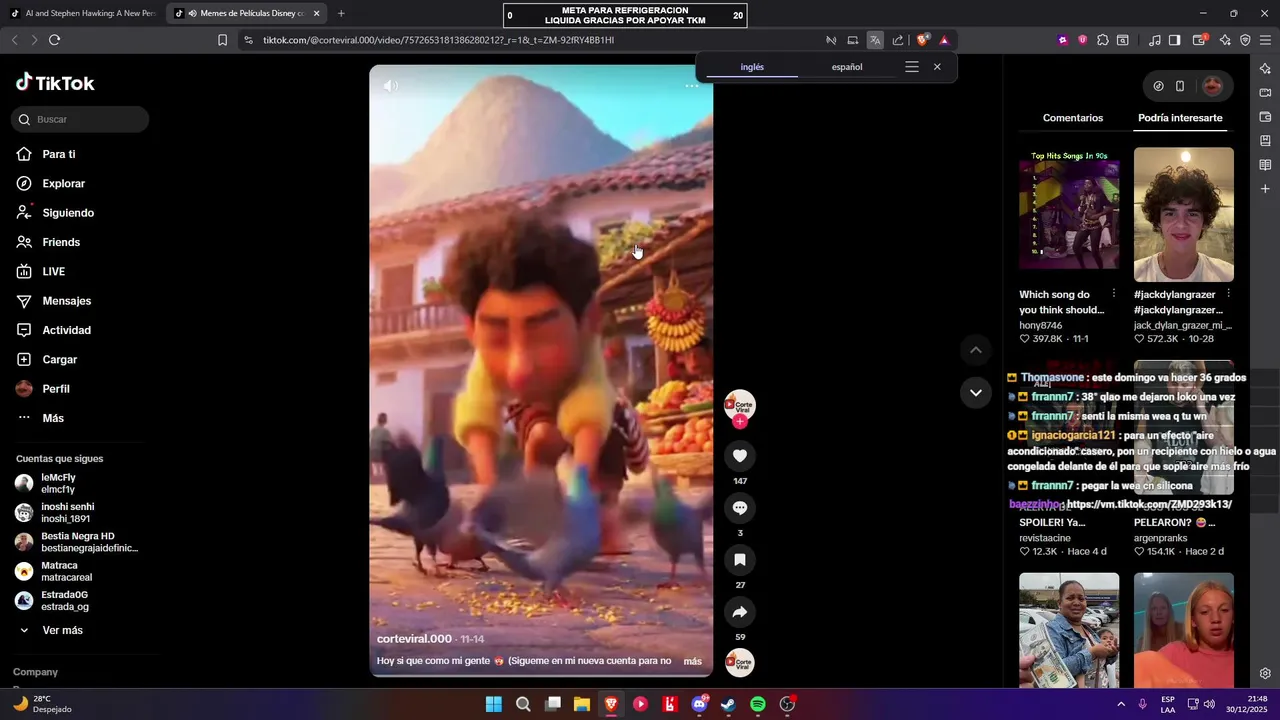Save the video with bookmark icon
Screen dimensions: 1280x720
[x=740, y=560]
